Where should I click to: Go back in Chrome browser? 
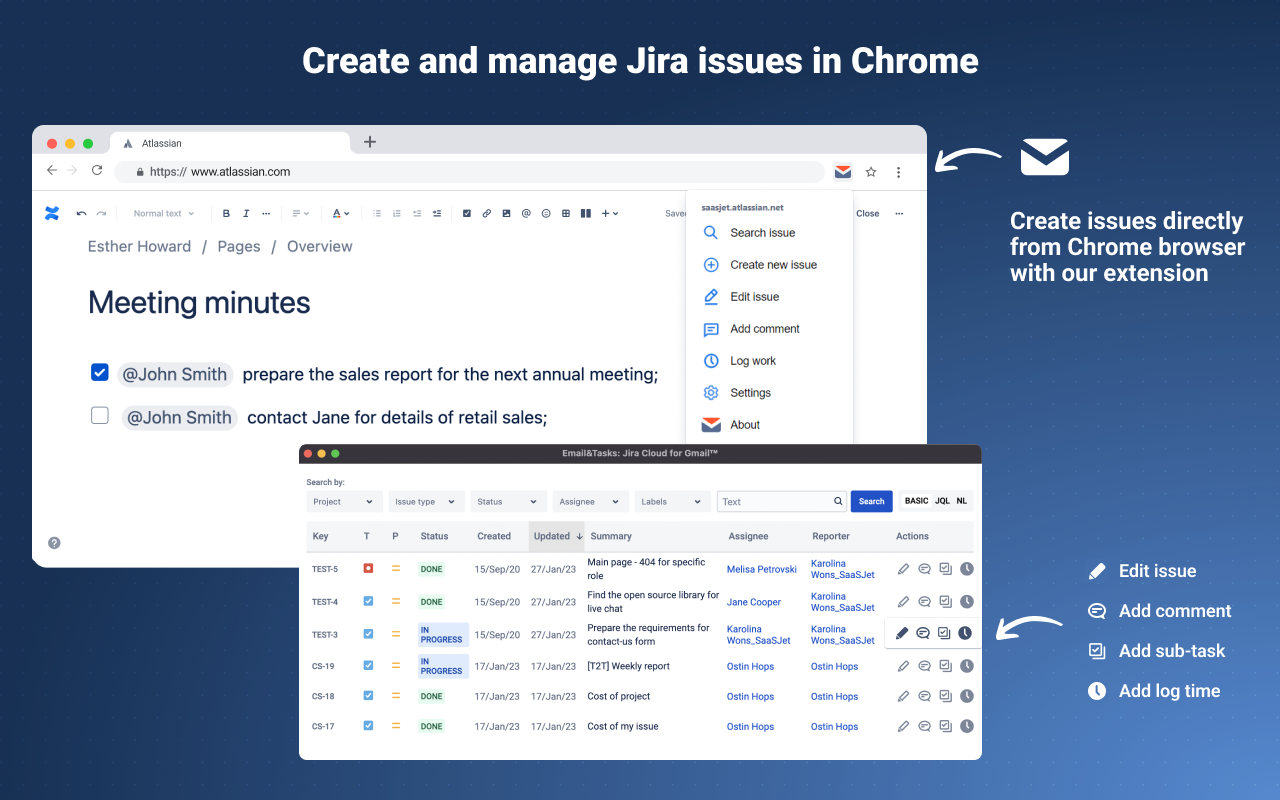coord(52,171)
